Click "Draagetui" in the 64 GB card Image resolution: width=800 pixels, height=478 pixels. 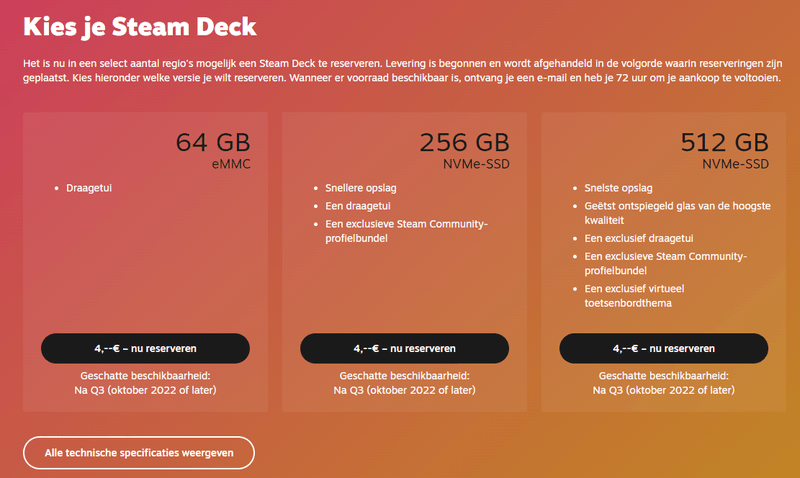pyautogui.click(x=89, y=188)
